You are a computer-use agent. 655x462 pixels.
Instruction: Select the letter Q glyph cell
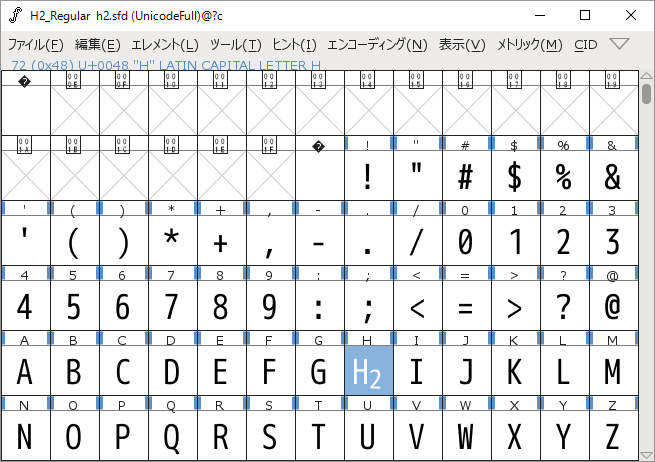[x=173, y=436]
